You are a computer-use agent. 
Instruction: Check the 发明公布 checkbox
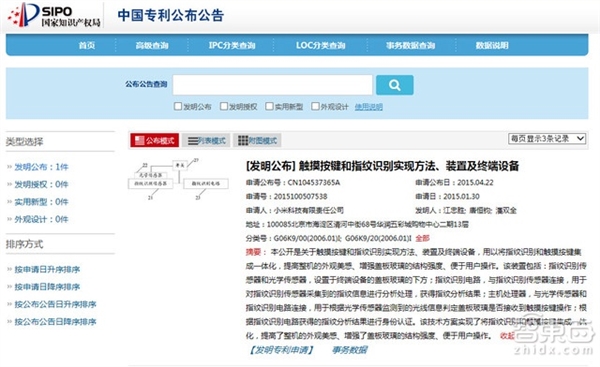click(178, 106)
